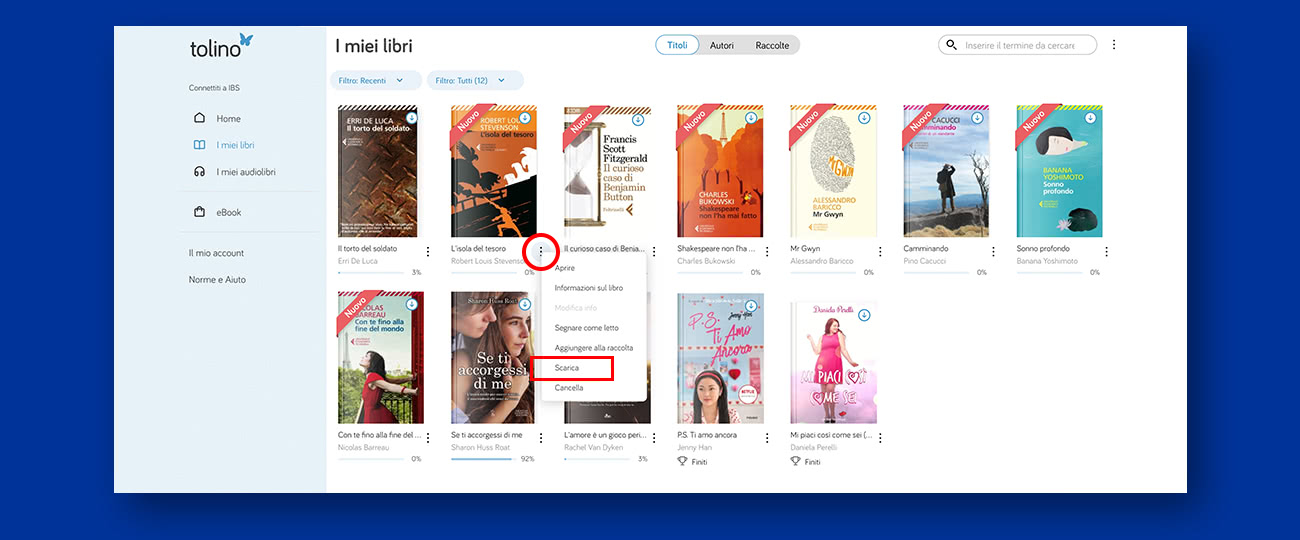
Task: Open three-dot menu for Sonno profondo
Action: [x=1106, y=252]
